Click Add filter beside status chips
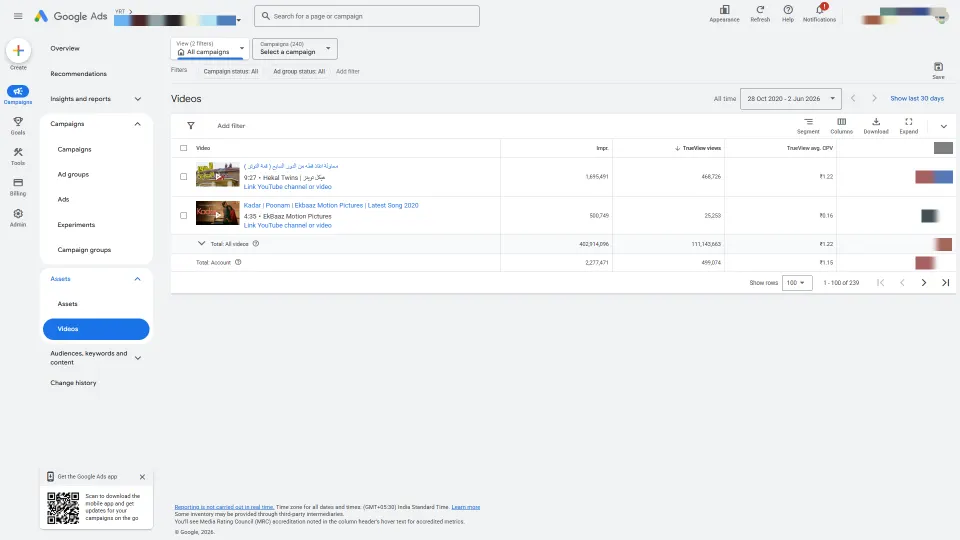The width and height of the screenshot is (960, 540). tap(348, 72)
